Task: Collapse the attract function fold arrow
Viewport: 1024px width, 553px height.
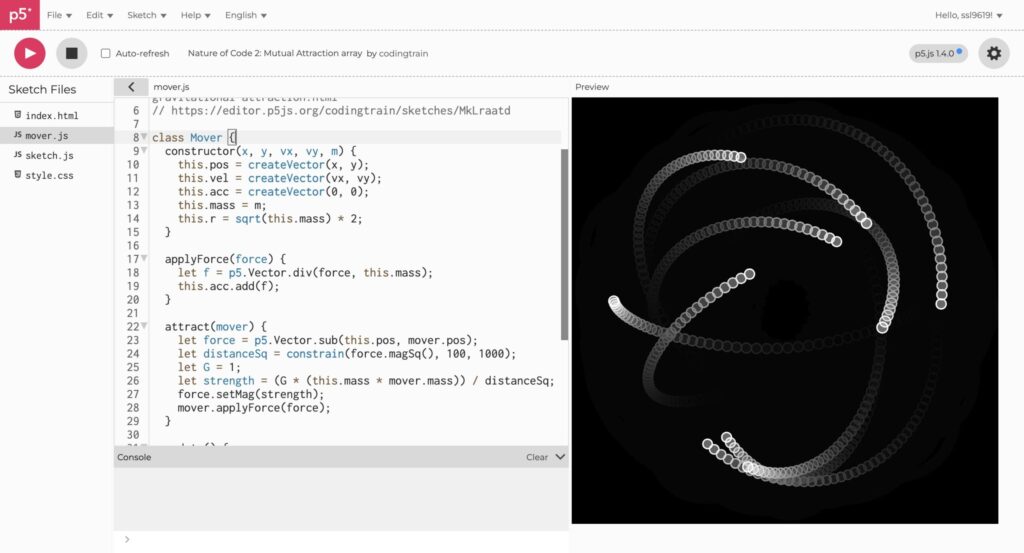Action: tap(144, 327)
